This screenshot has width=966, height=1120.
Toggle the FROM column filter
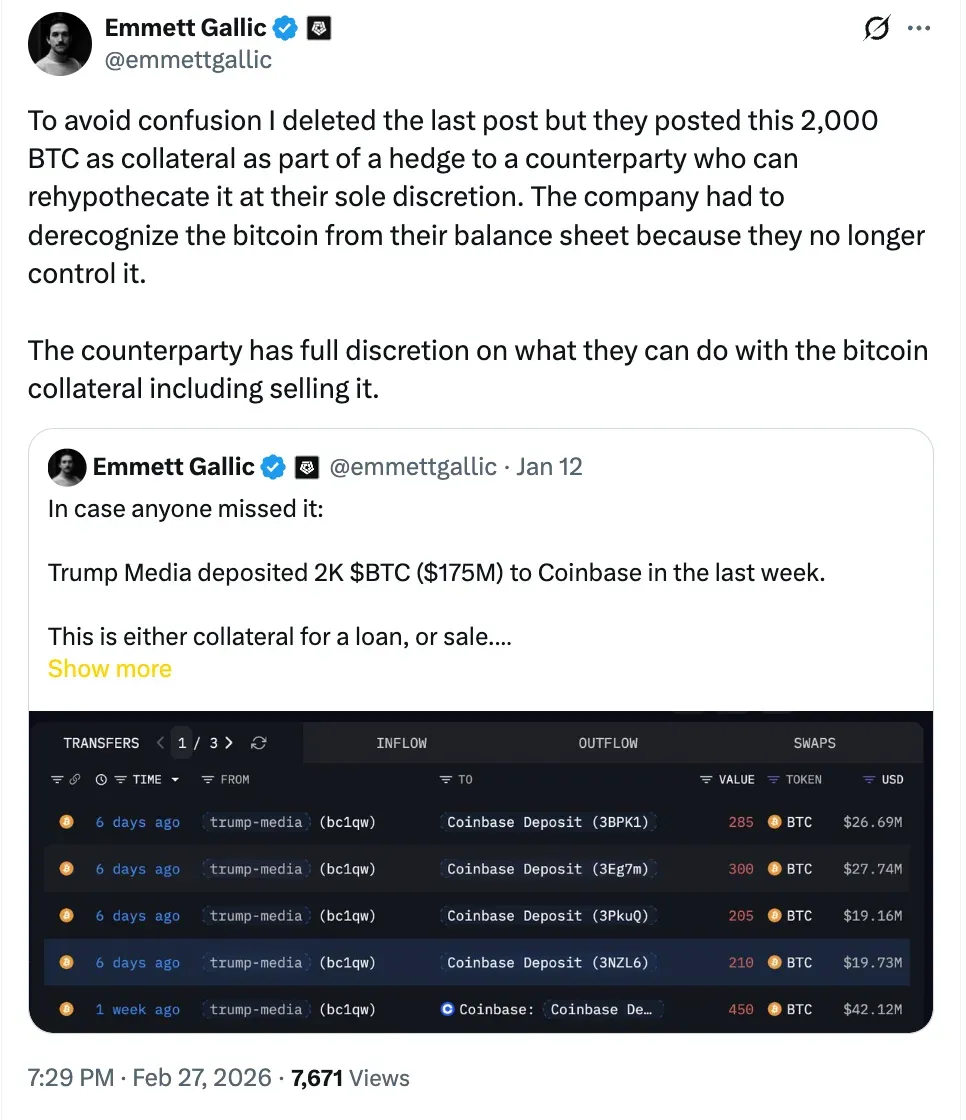206,779
